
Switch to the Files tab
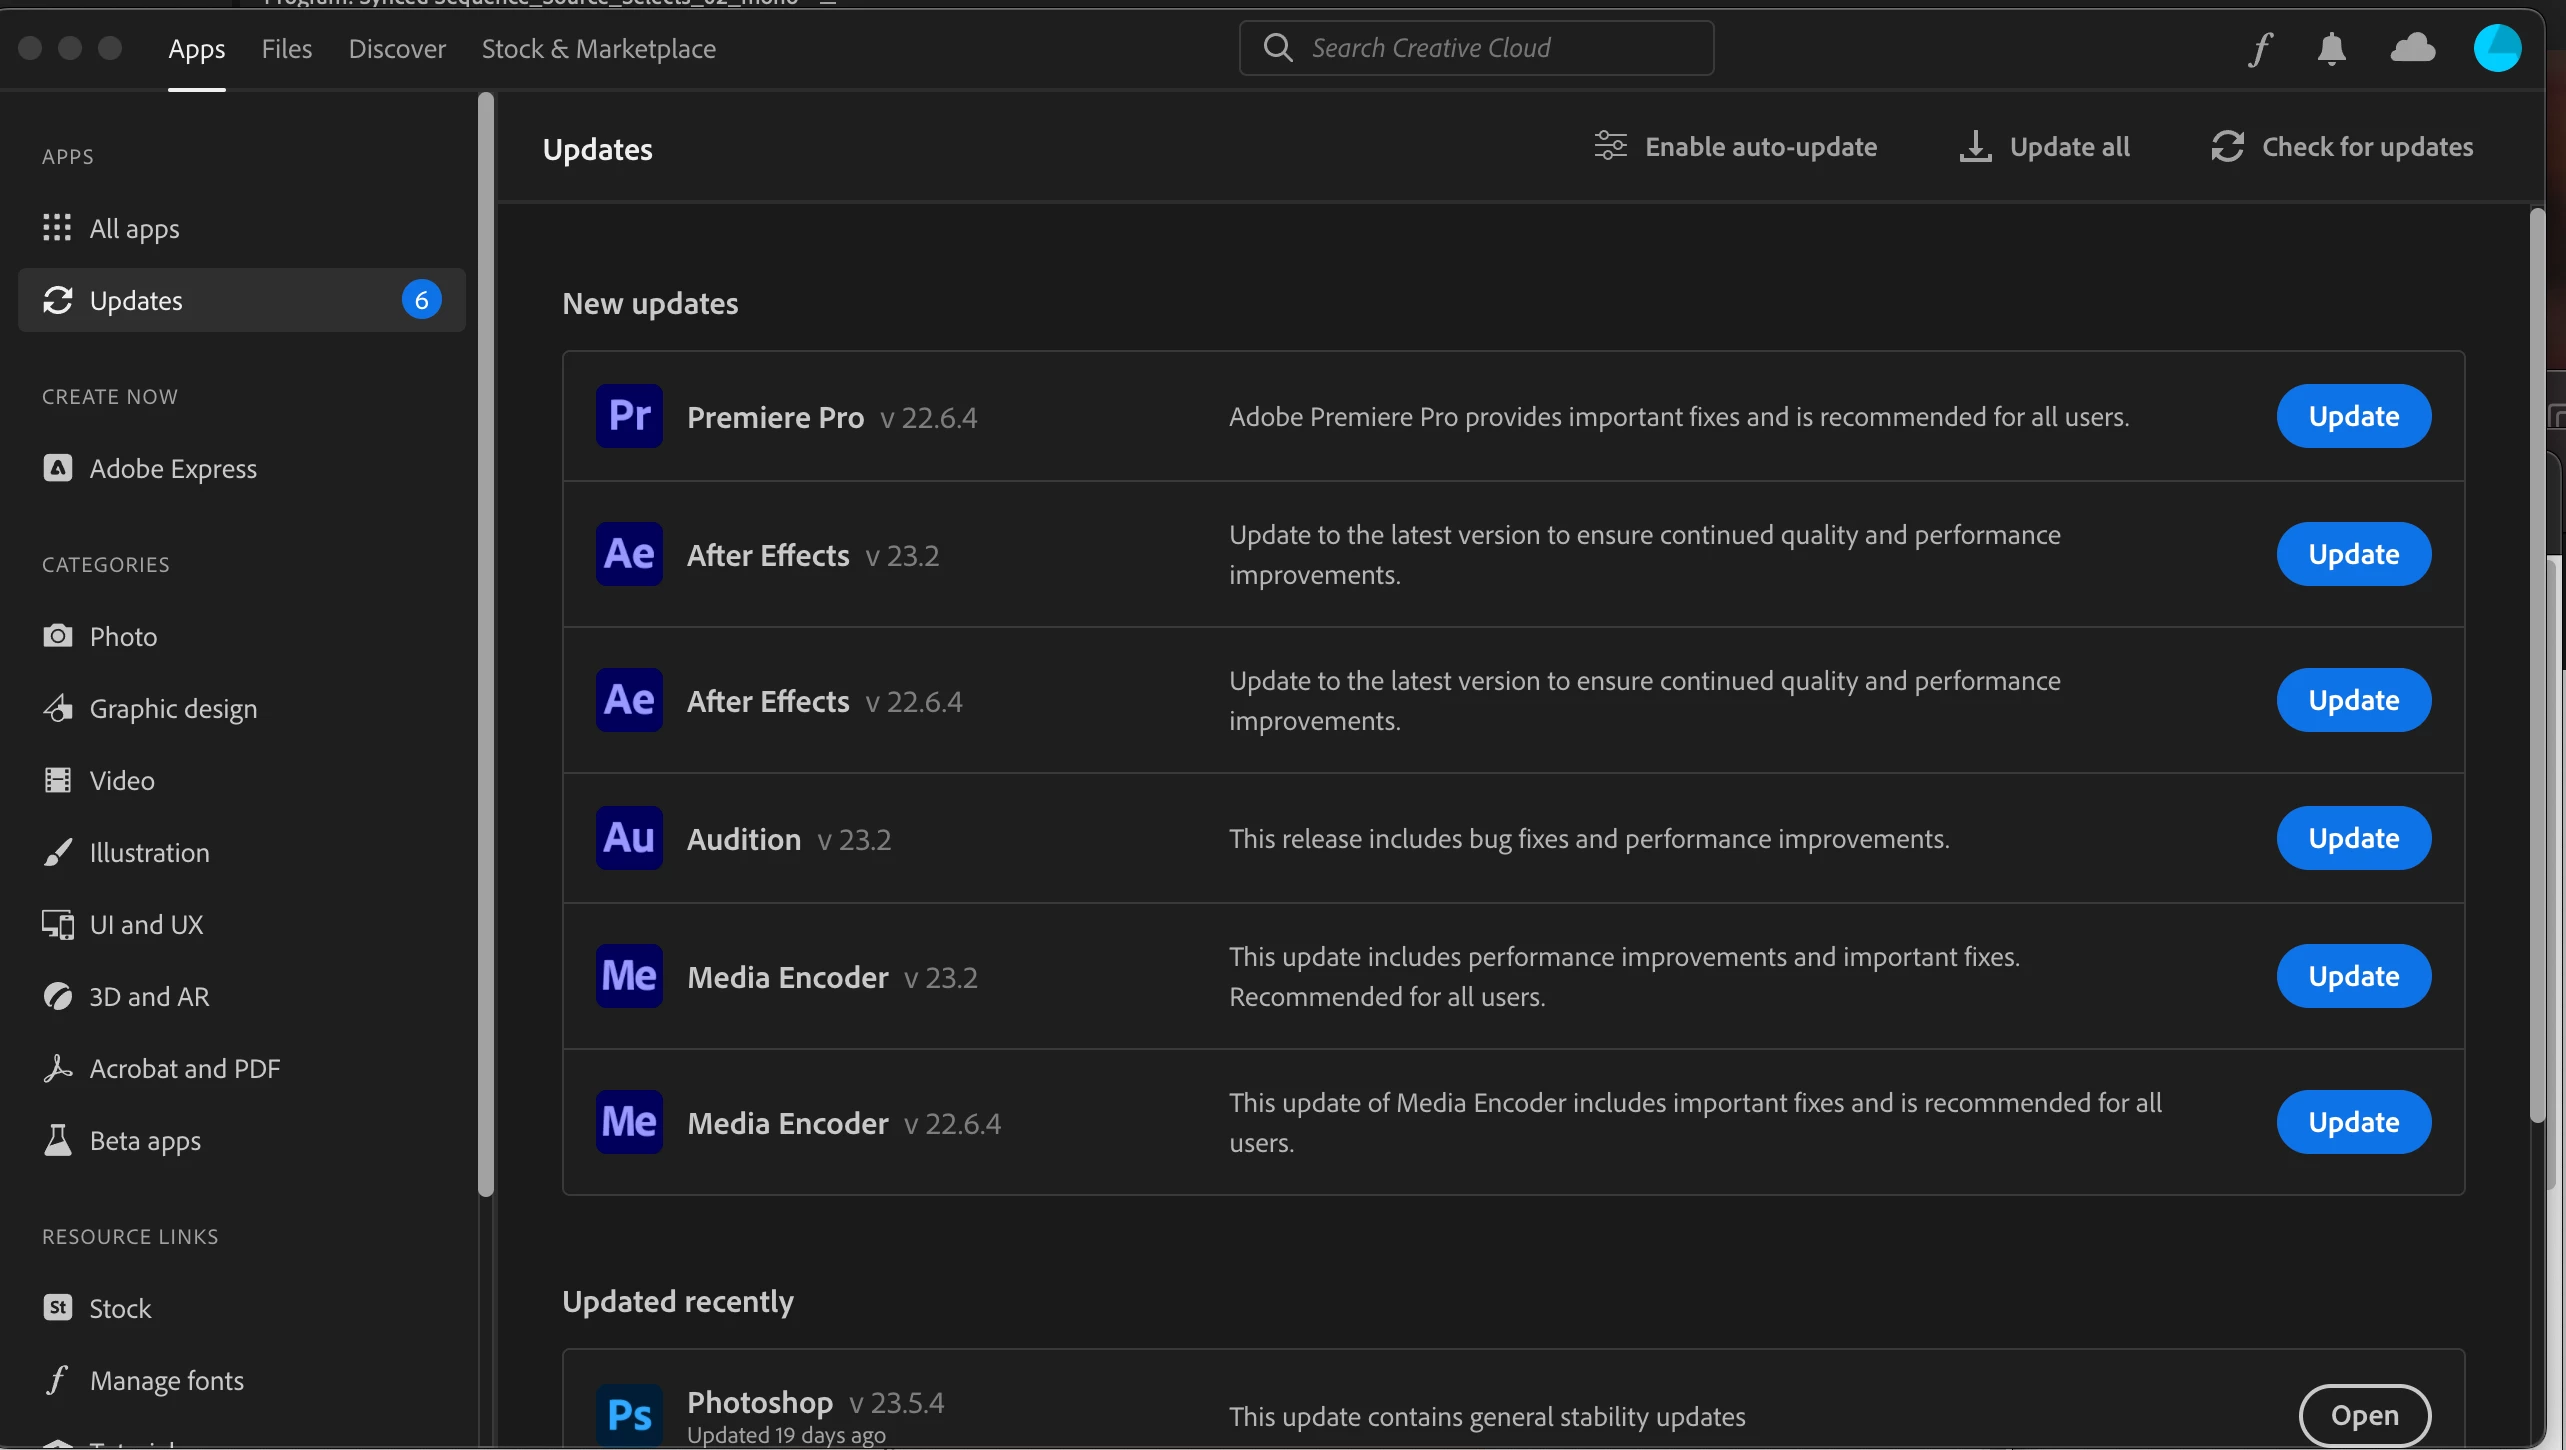287,48
